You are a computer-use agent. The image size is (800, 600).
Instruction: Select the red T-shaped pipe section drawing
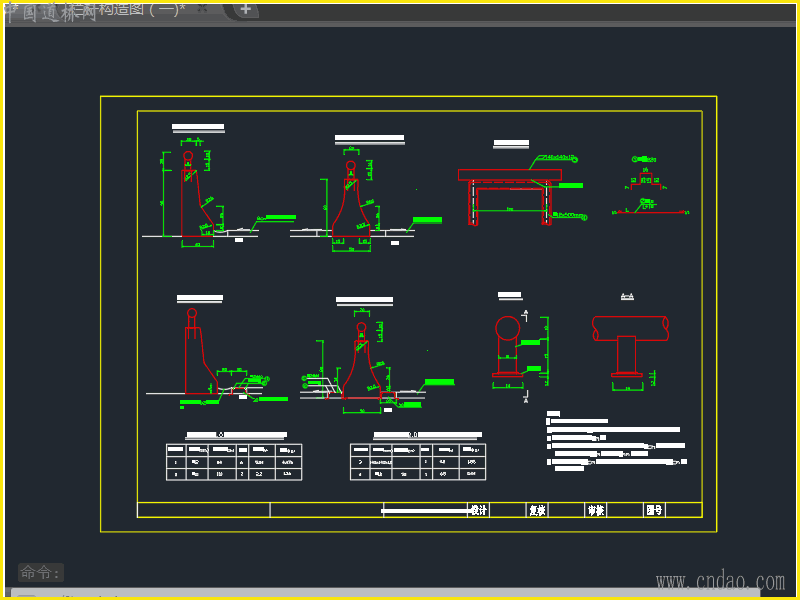(630, 345)
